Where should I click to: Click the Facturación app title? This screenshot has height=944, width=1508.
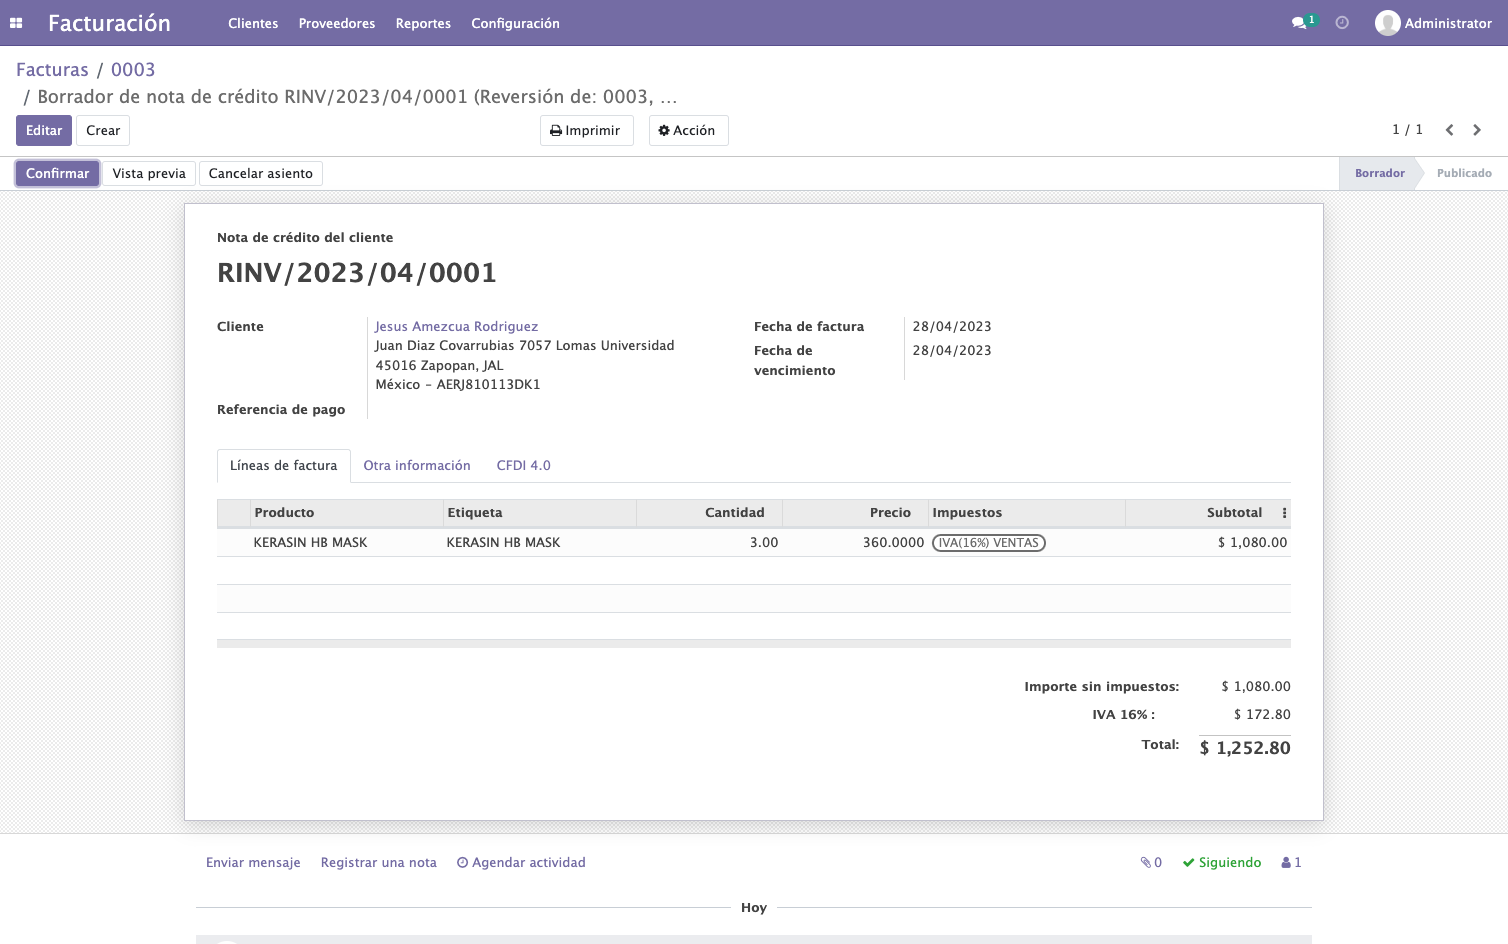109,23
